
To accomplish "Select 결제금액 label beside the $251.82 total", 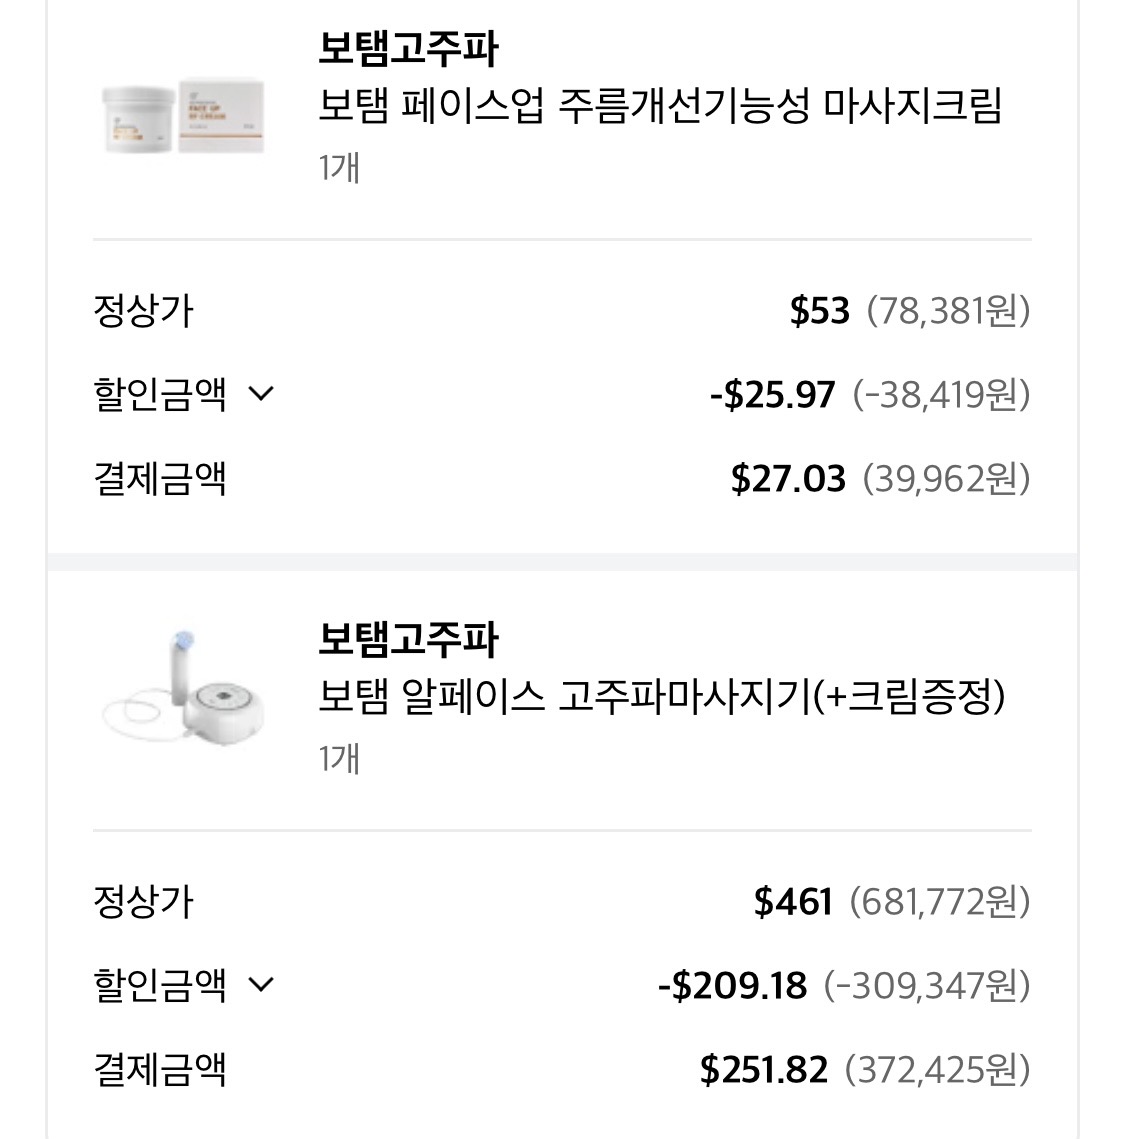I will pyautogui.click(x=160, y=1069).
